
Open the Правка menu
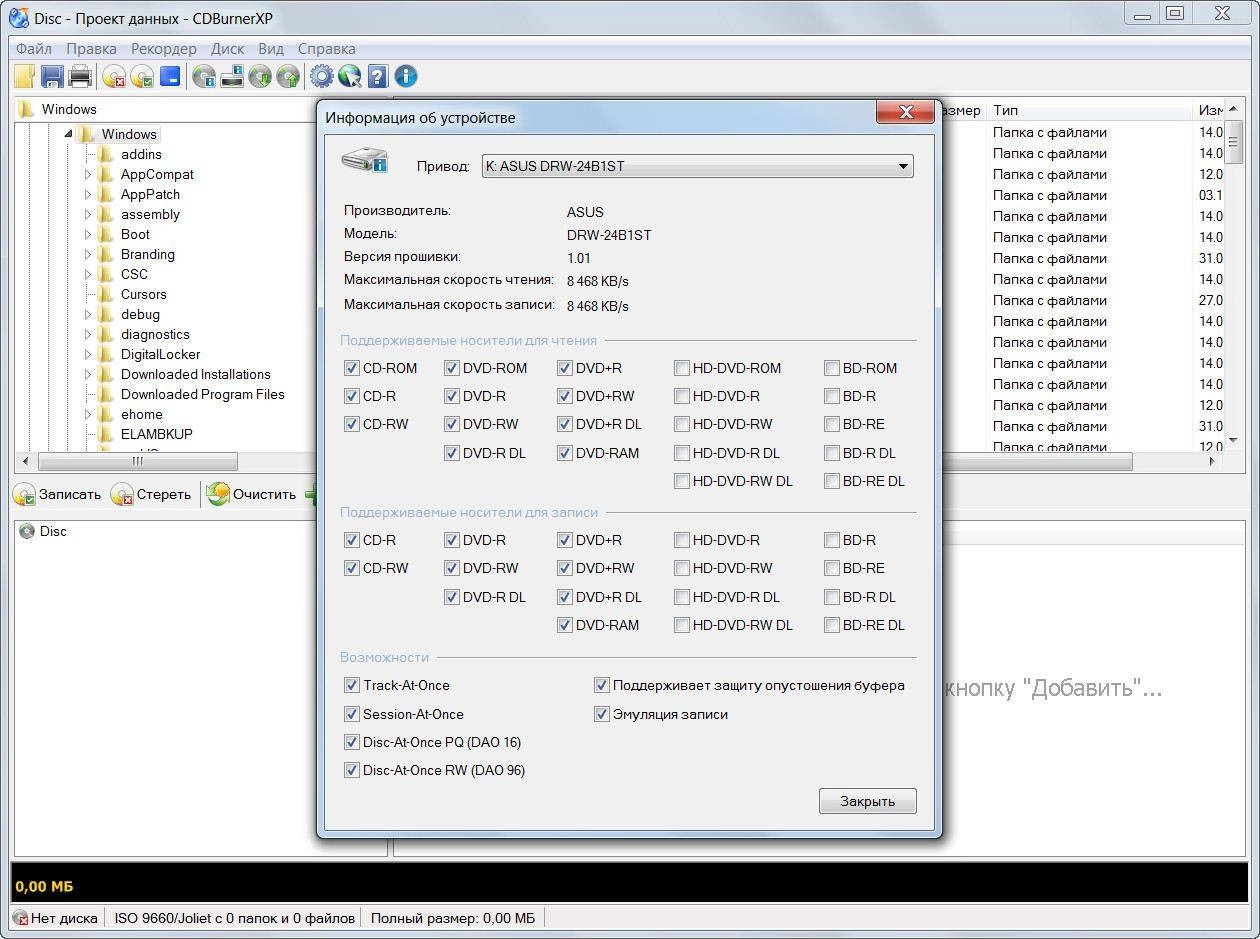[x=91, y=48]
